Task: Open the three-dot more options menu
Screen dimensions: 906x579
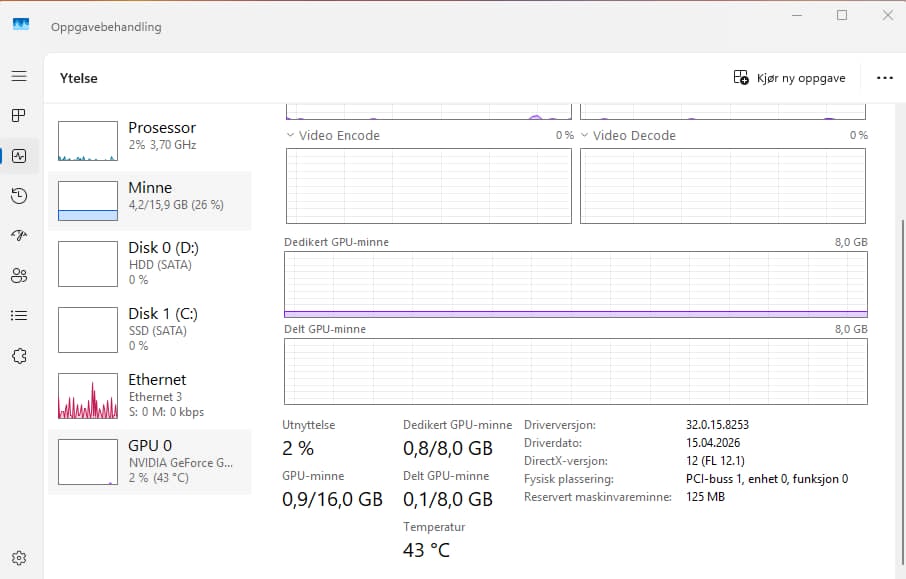Action: pos(885,78)
